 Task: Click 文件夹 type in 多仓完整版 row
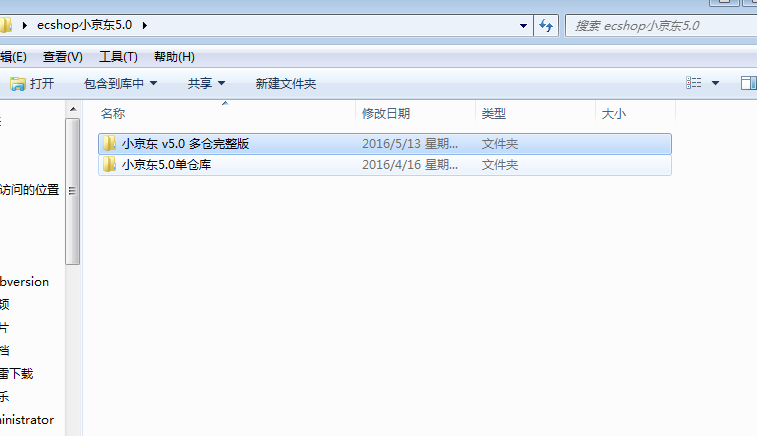500,144
